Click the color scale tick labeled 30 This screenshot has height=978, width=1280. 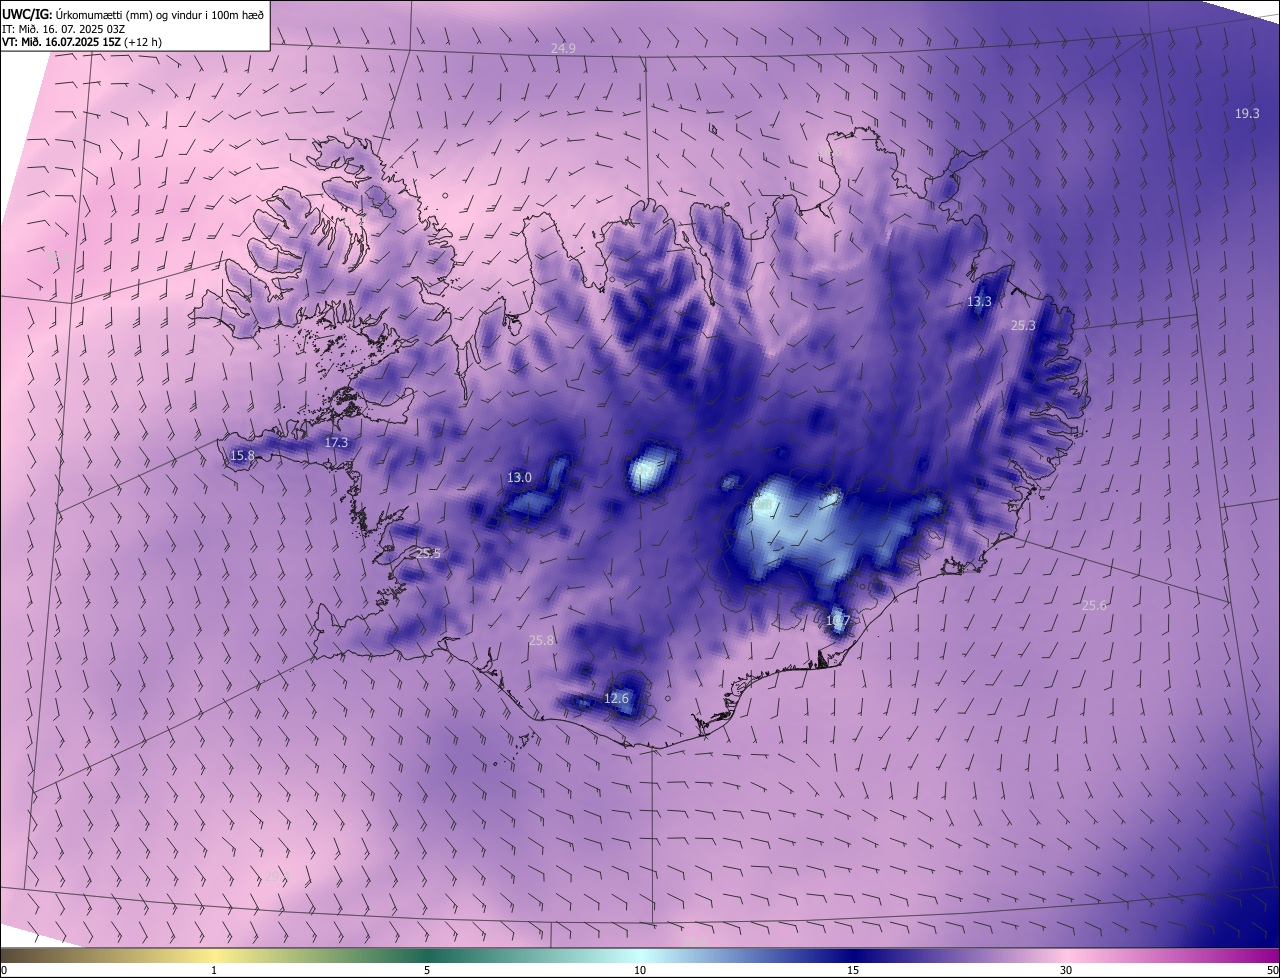point(1066,970)
